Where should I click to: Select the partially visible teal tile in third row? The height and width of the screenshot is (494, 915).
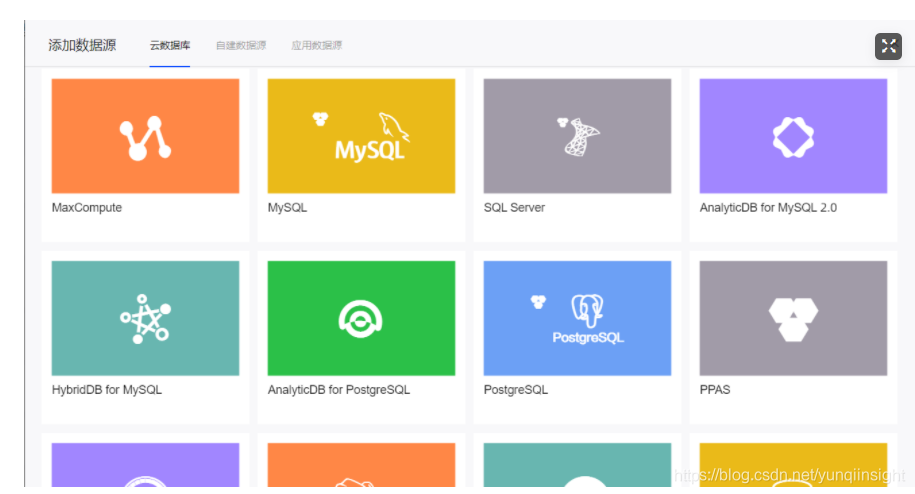tap(577, 465)
